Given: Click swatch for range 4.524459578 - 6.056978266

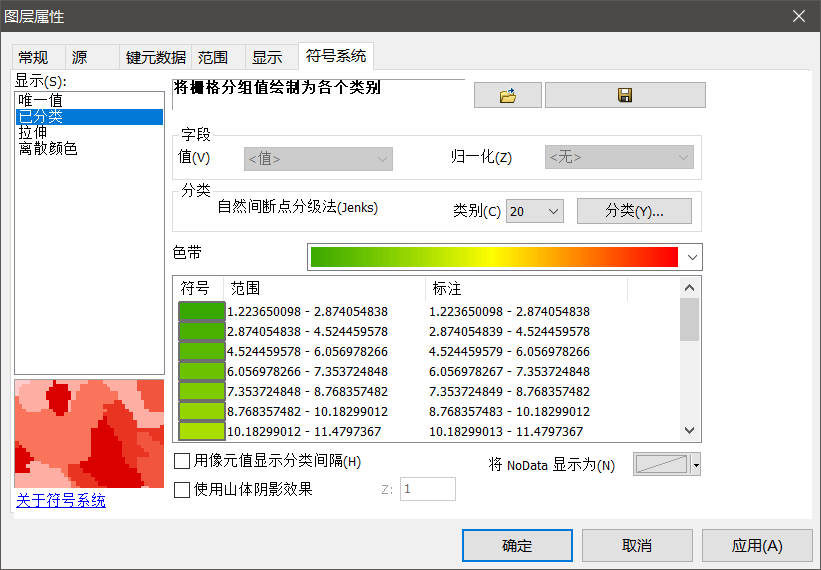Looking at the screenshot, I should coord(202,351).
